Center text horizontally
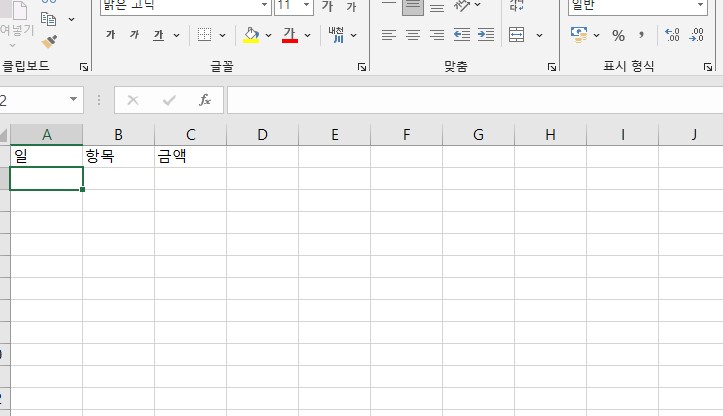The width and height of the screenshot is (723, 416). [413, 35]
